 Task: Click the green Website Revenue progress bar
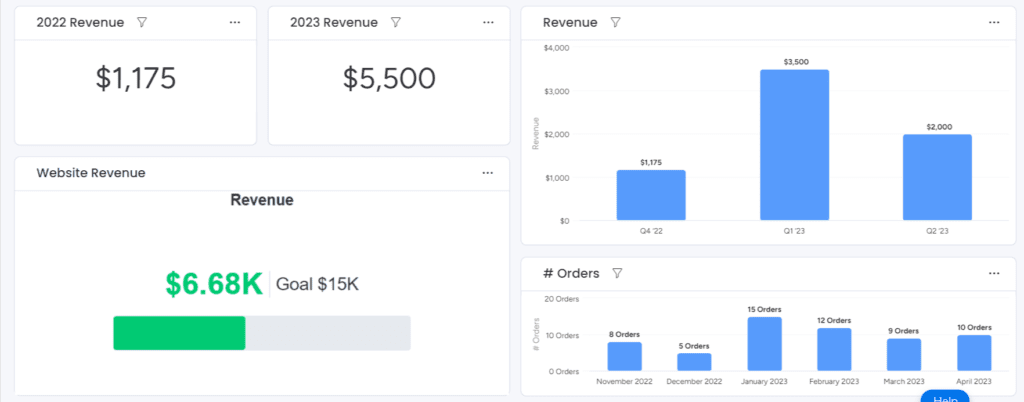coord(180,333)
